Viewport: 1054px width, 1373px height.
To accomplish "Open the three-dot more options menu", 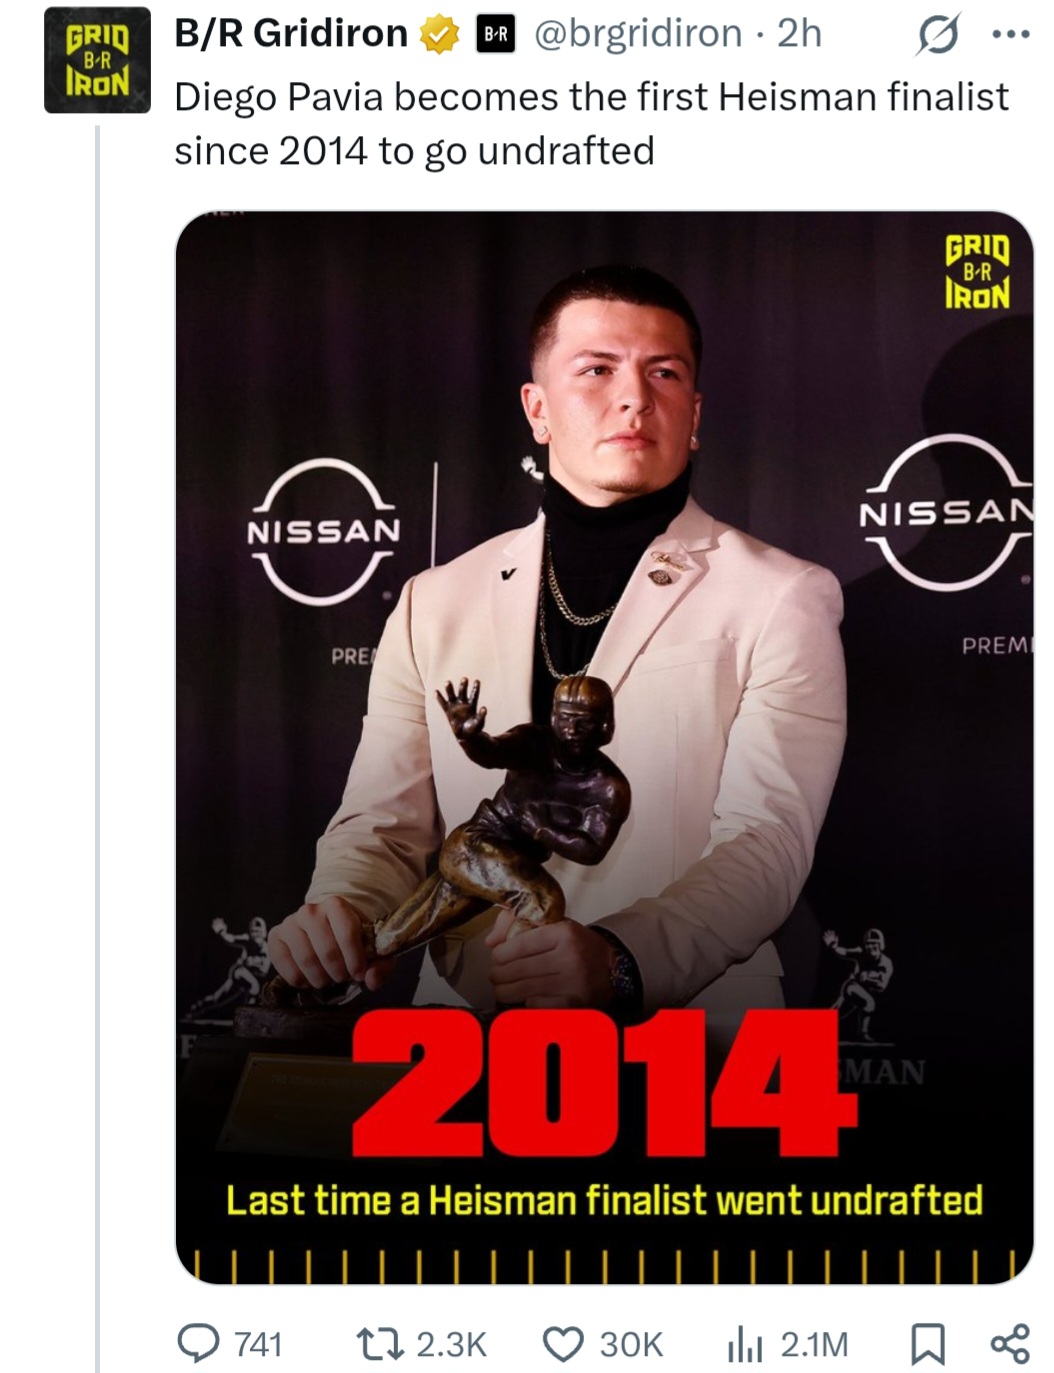I will [x=1009, y=35].
